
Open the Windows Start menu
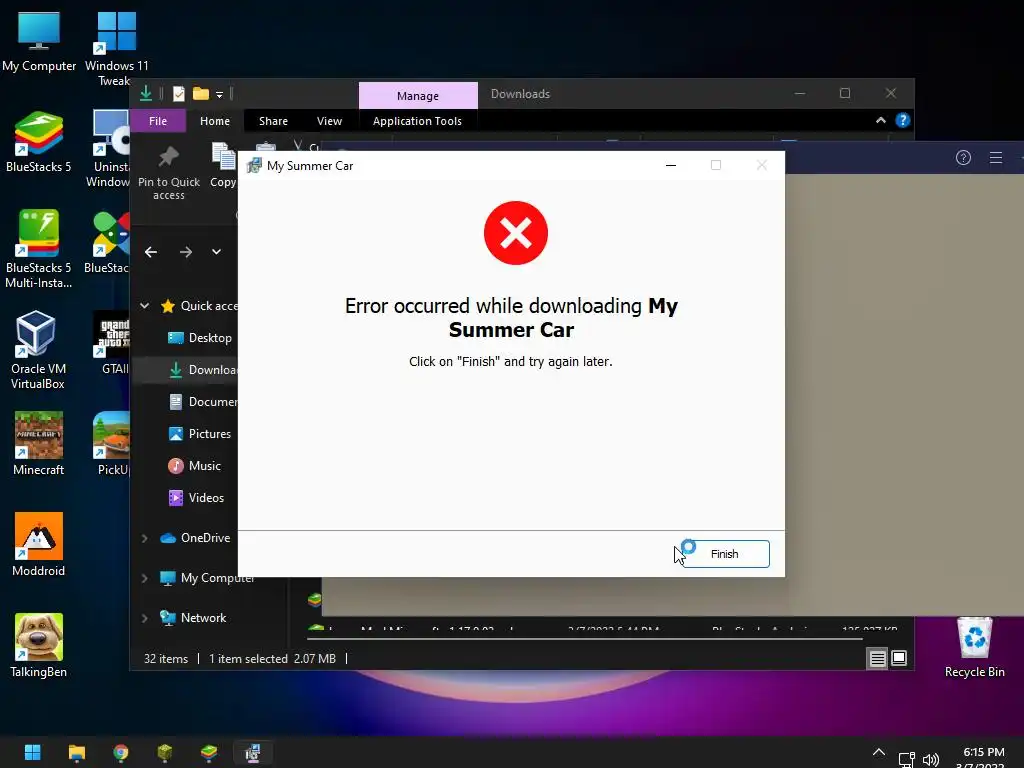(33, 752)
